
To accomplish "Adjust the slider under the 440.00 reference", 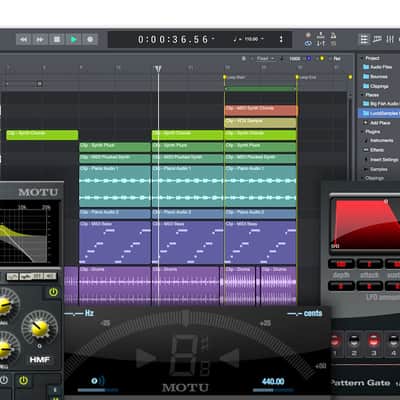I will click(x=273, y=390).
